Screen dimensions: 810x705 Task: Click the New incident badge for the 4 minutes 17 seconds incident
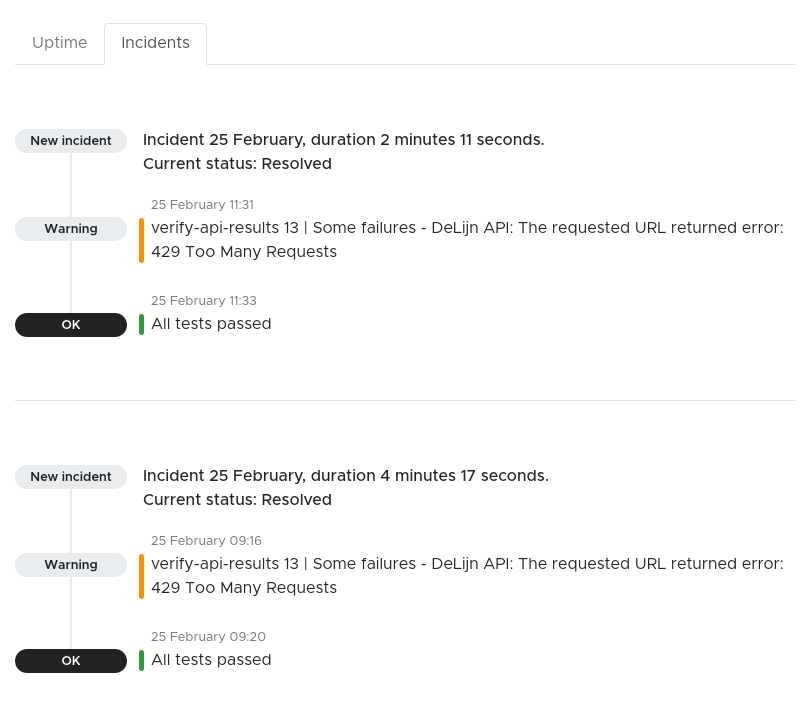(71, 477)
